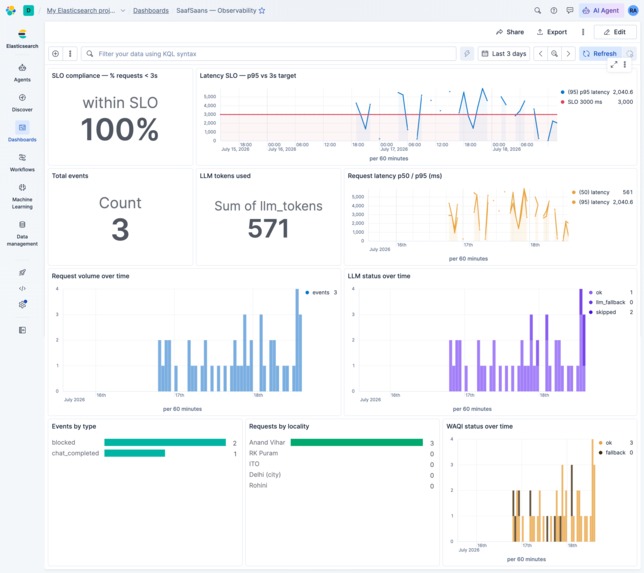The image size is (644, 573).
Task: Toggle ok series in LLM status legend
Action: click(x=599, y=292)
